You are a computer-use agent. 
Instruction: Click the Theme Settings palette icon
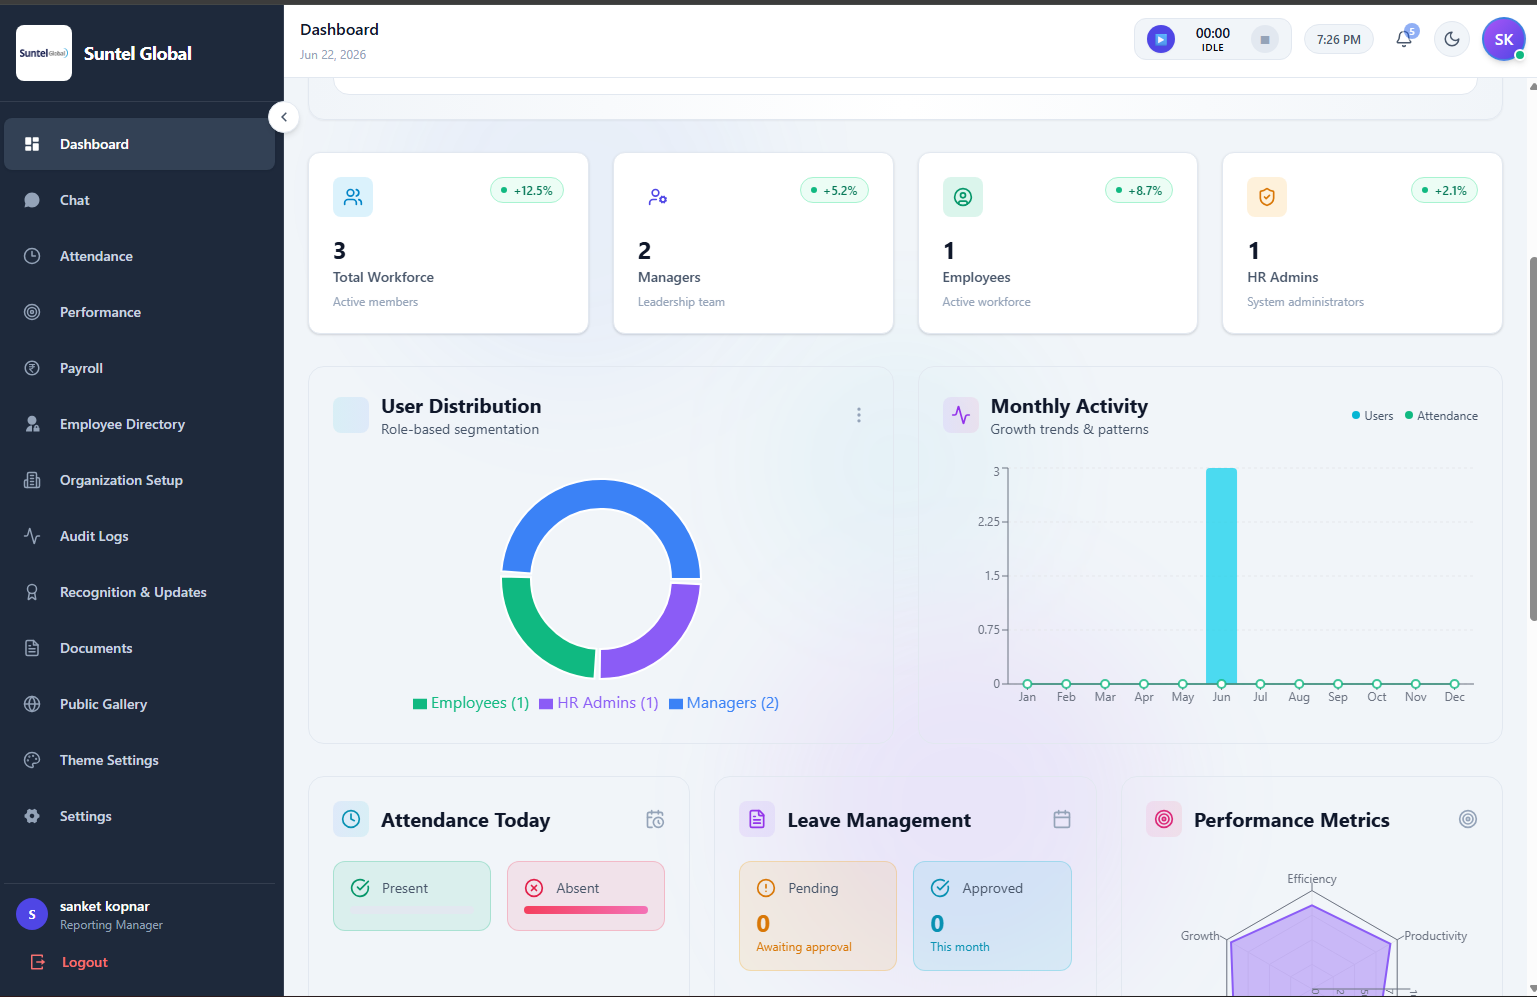pyautogui.click(x=32, y=760)
